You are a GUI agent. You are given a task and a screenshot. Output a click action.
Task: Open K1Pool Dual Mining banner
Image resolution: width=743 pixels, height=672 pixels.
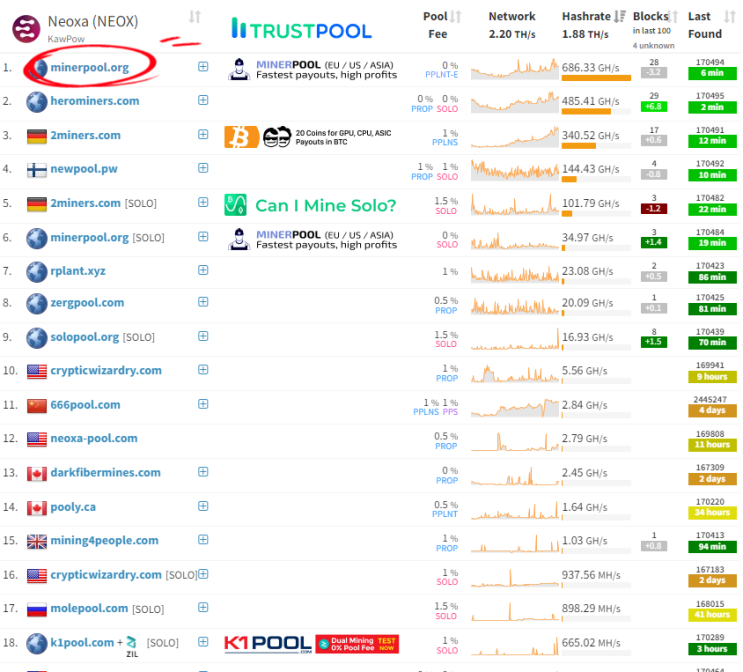click(x=311, y=644)
